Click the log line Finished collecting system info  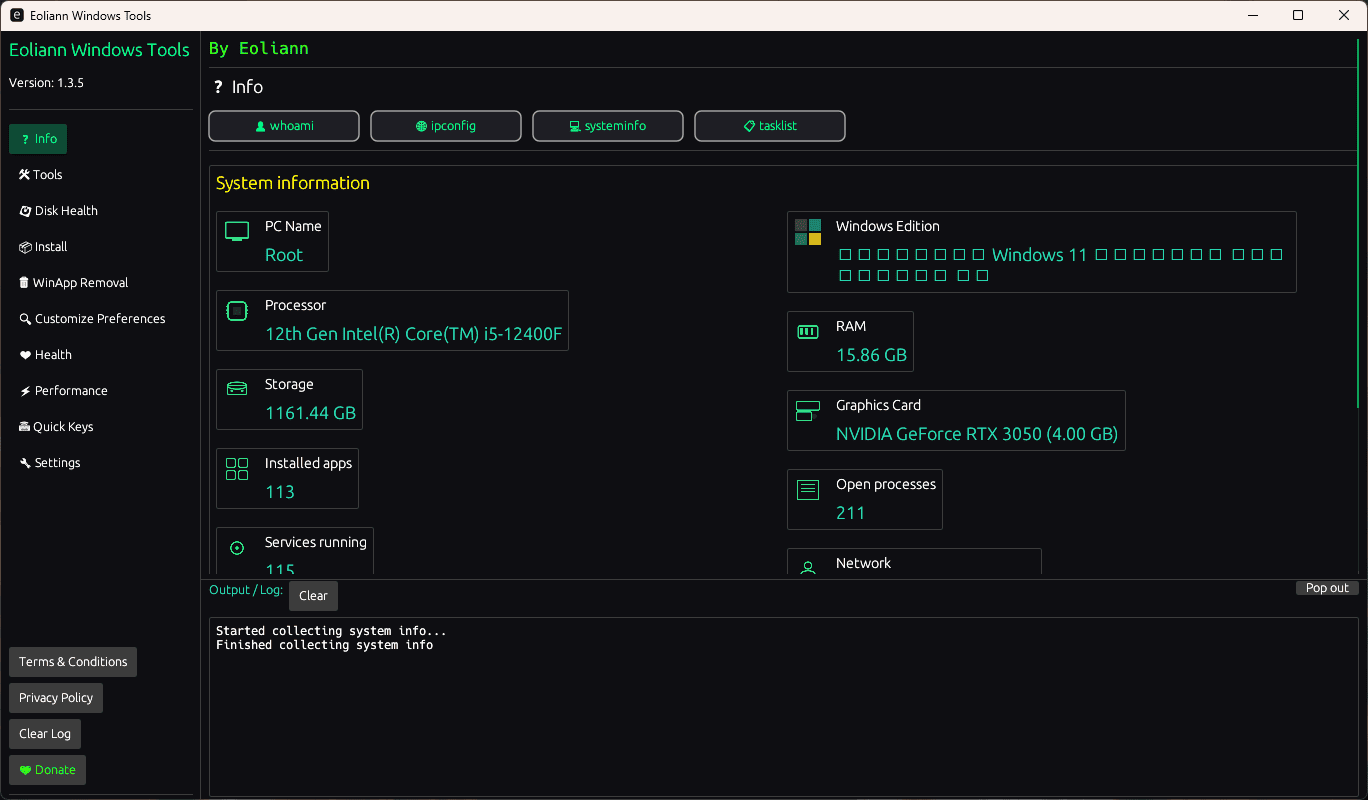click(x=325, y=645)
